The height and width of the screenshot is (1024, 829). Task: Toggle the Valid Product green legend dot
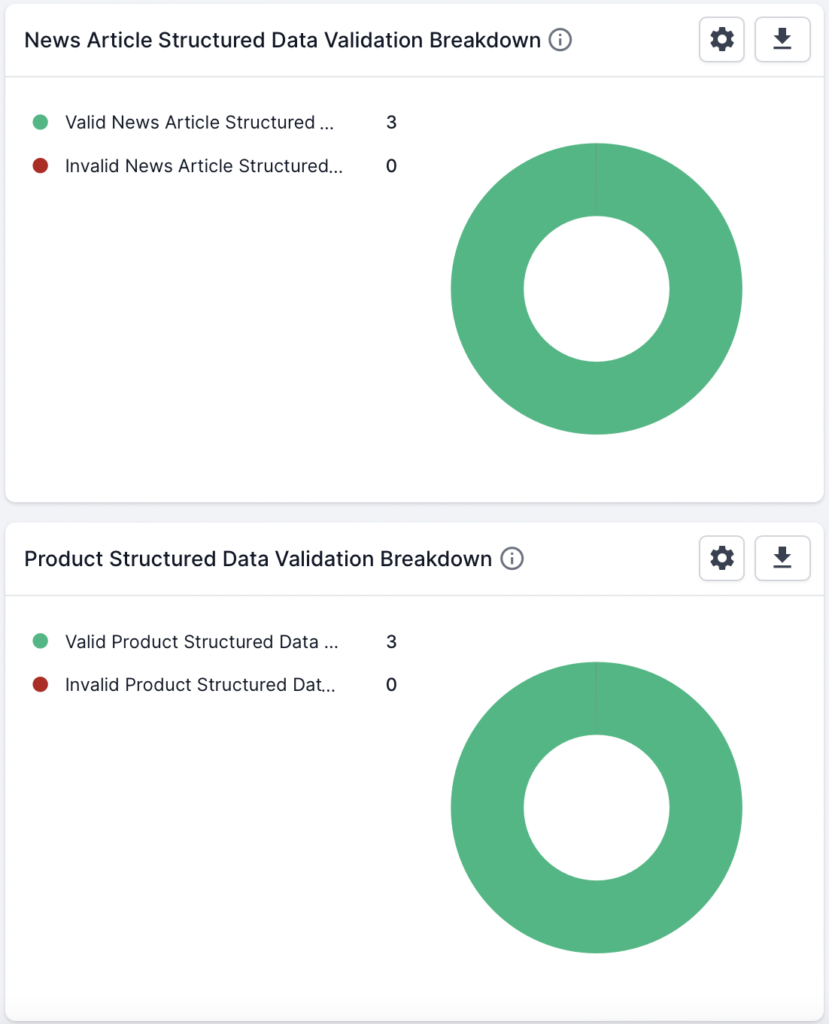pyautogui.click(x=41, y=641)
